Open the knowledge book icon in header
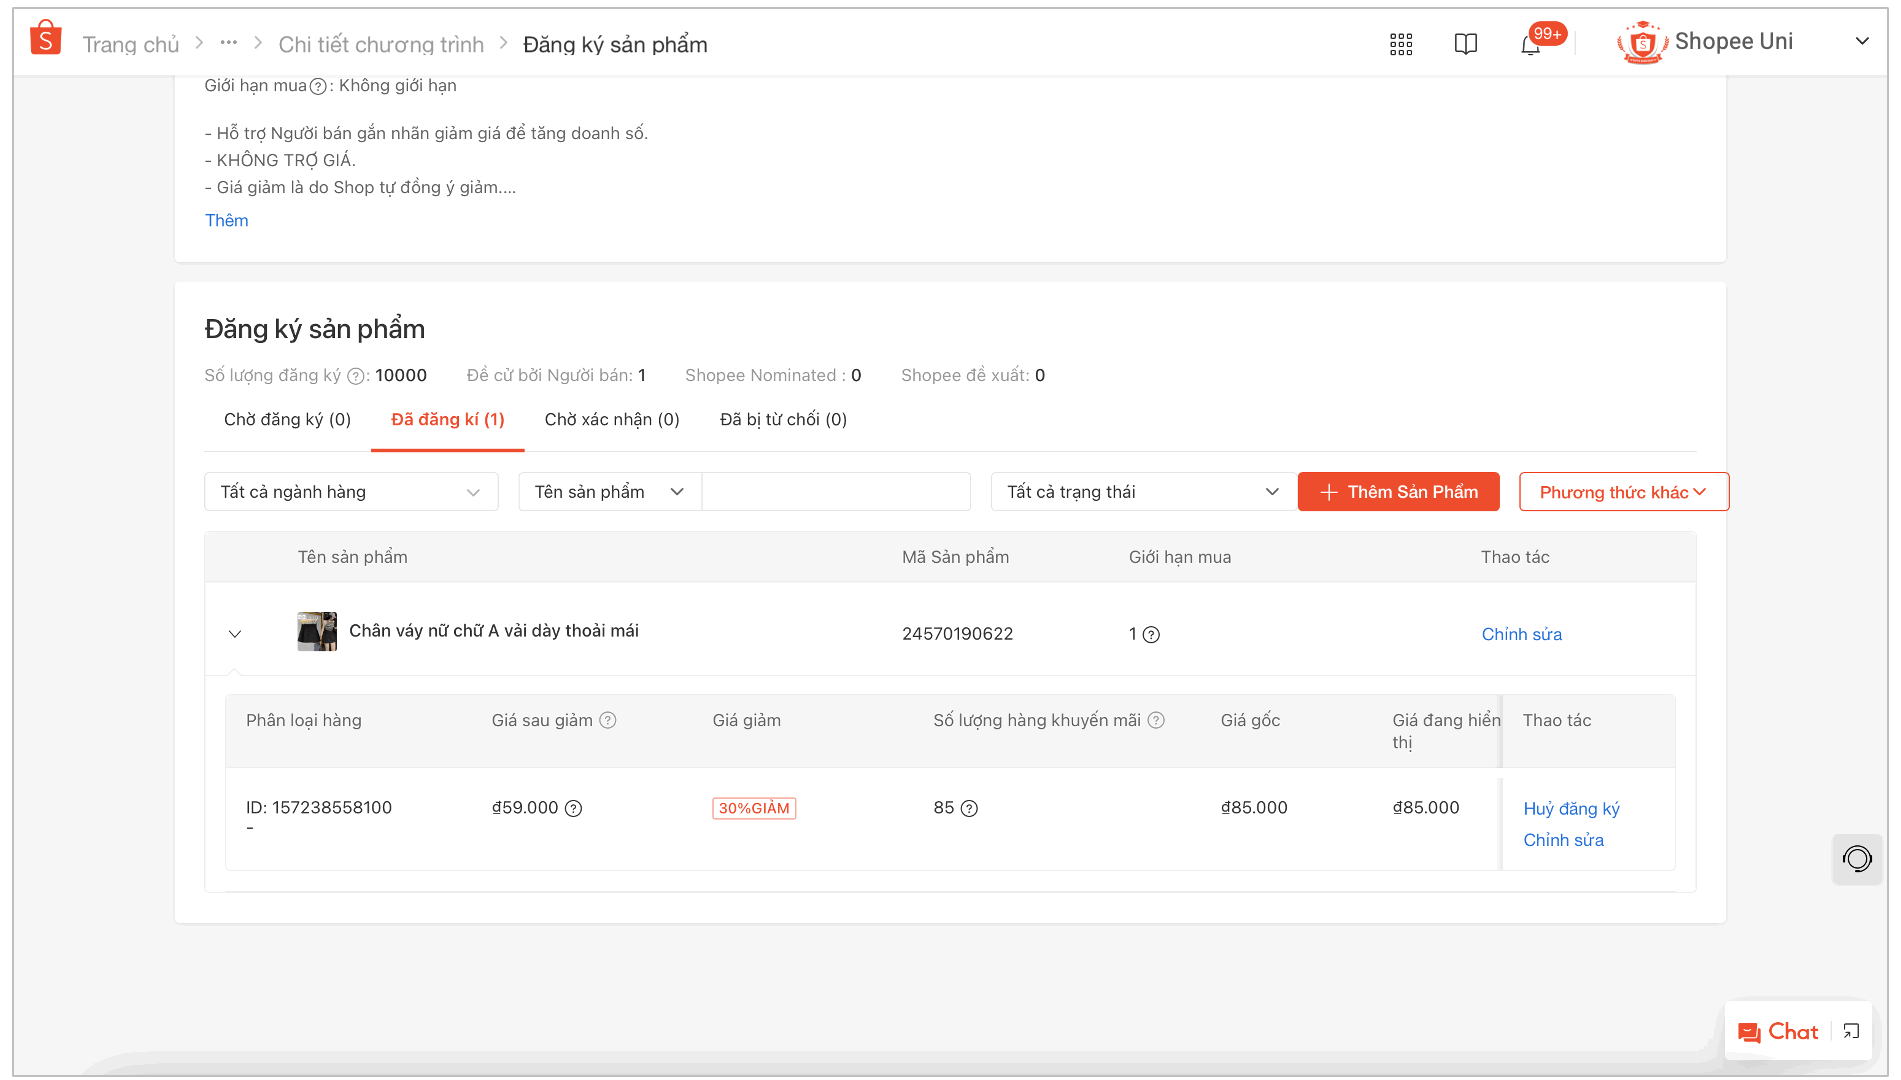The image size is (1901, 1080). (x=1465, y=43)
